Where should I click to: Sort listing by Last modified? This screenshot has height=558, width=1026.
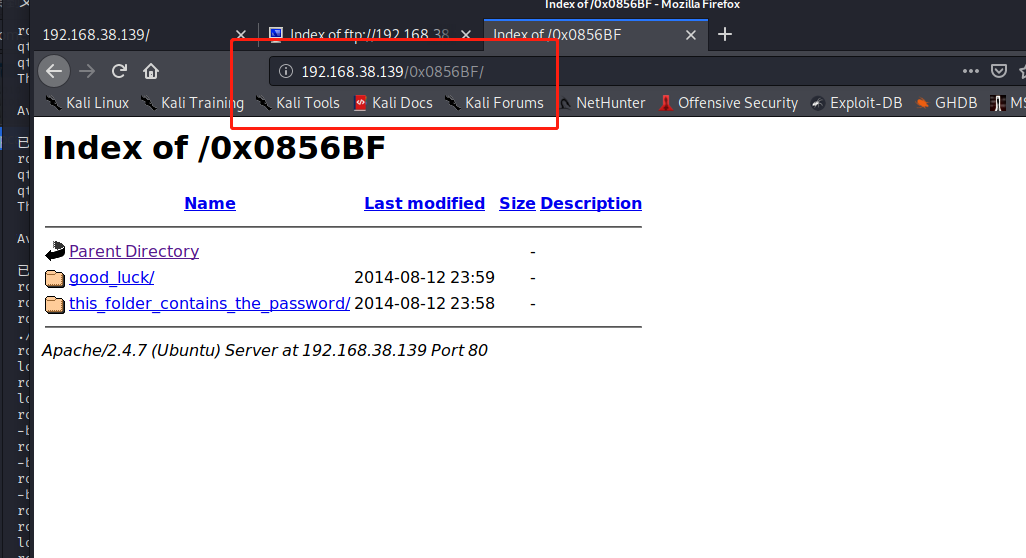tap(424, 203)
